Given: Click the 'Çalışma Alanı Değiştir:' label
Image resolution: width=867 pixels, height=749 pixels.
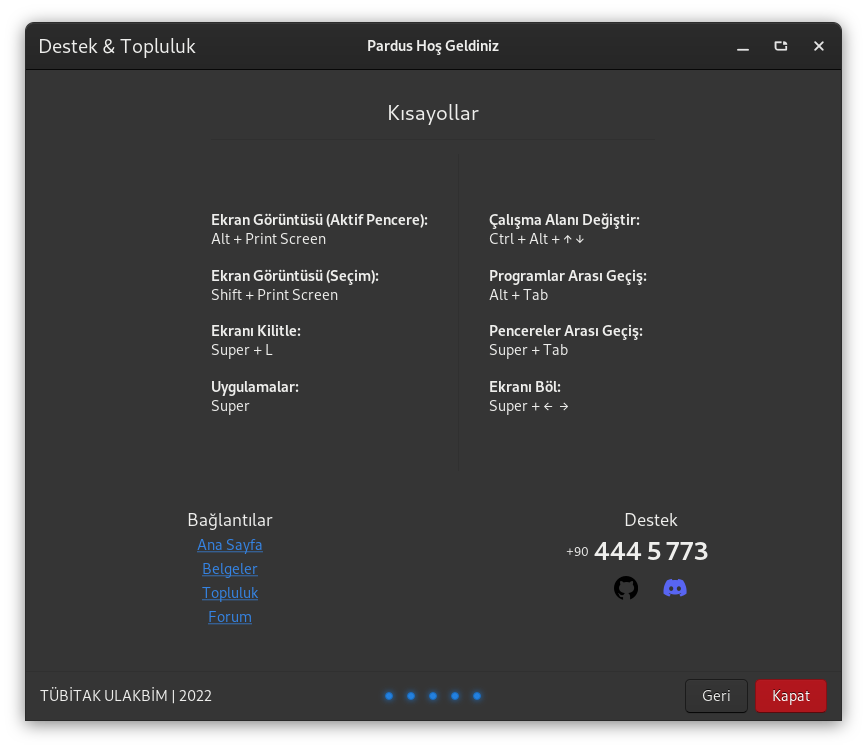Looking at the screenshot, I should tap(565, 220).
